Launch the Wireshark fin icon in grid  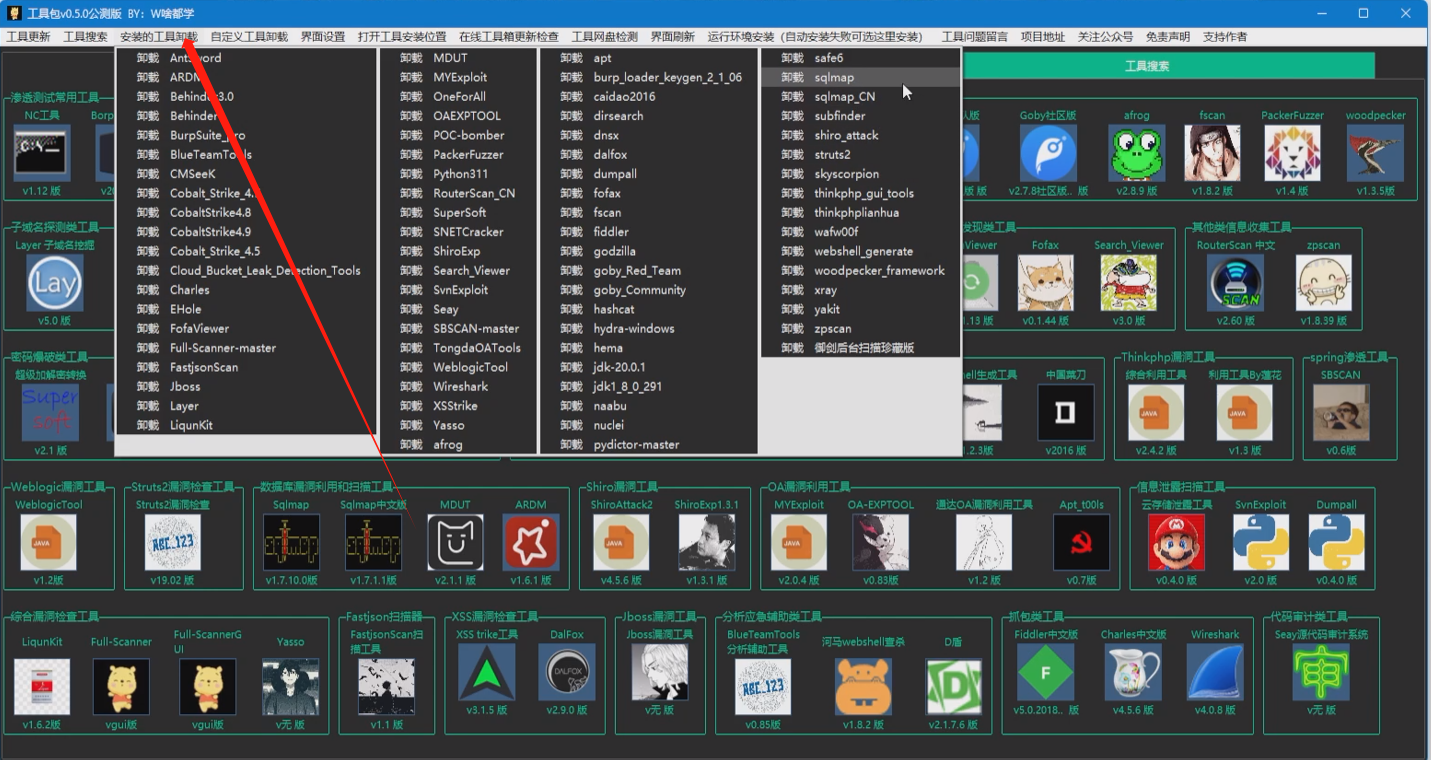1215,672
